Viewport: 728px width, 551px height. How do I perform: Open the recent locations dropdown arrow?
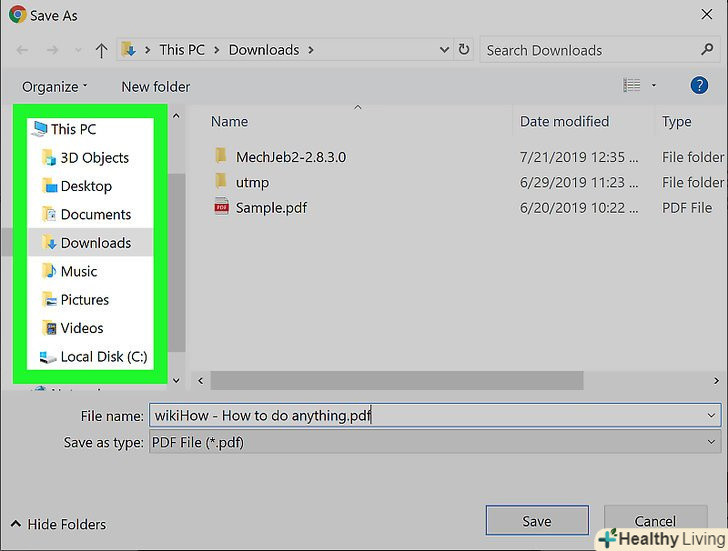point(78,50)
